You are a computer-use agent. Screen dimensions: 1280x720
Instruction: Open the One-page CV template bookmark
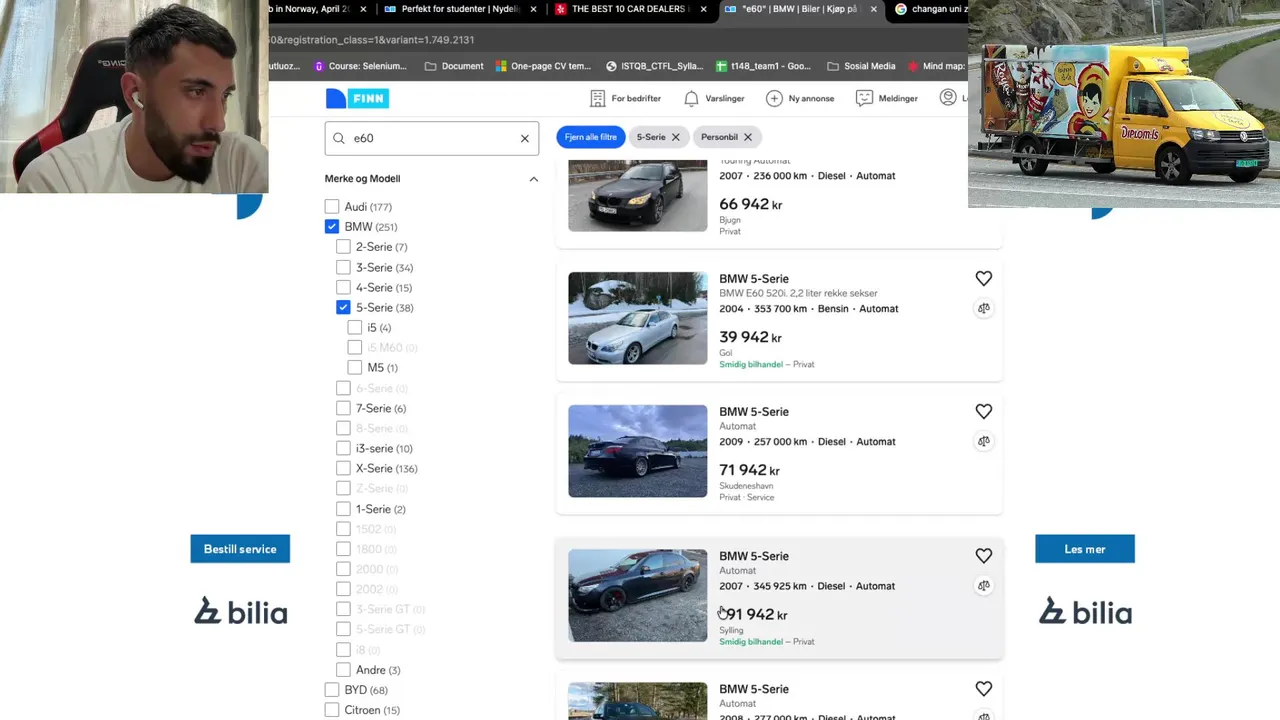543,66
